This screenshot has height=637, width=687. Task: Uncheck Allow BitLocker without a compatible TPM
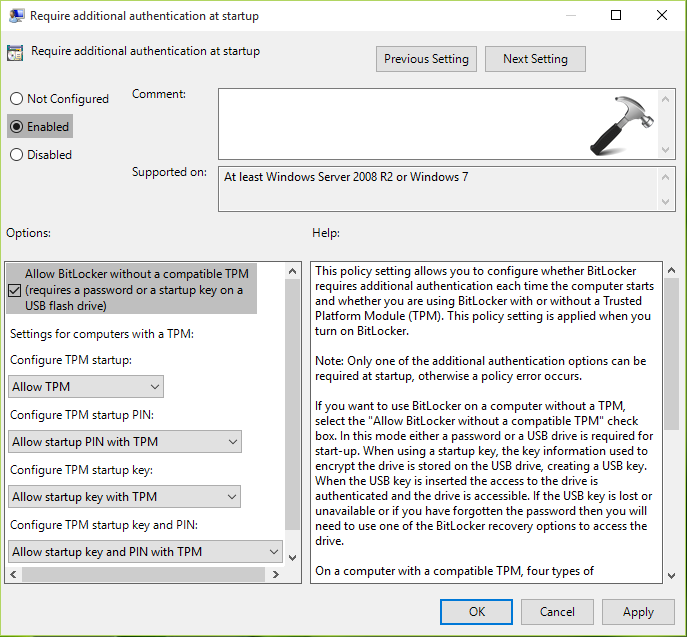click(x=14, y=290)
